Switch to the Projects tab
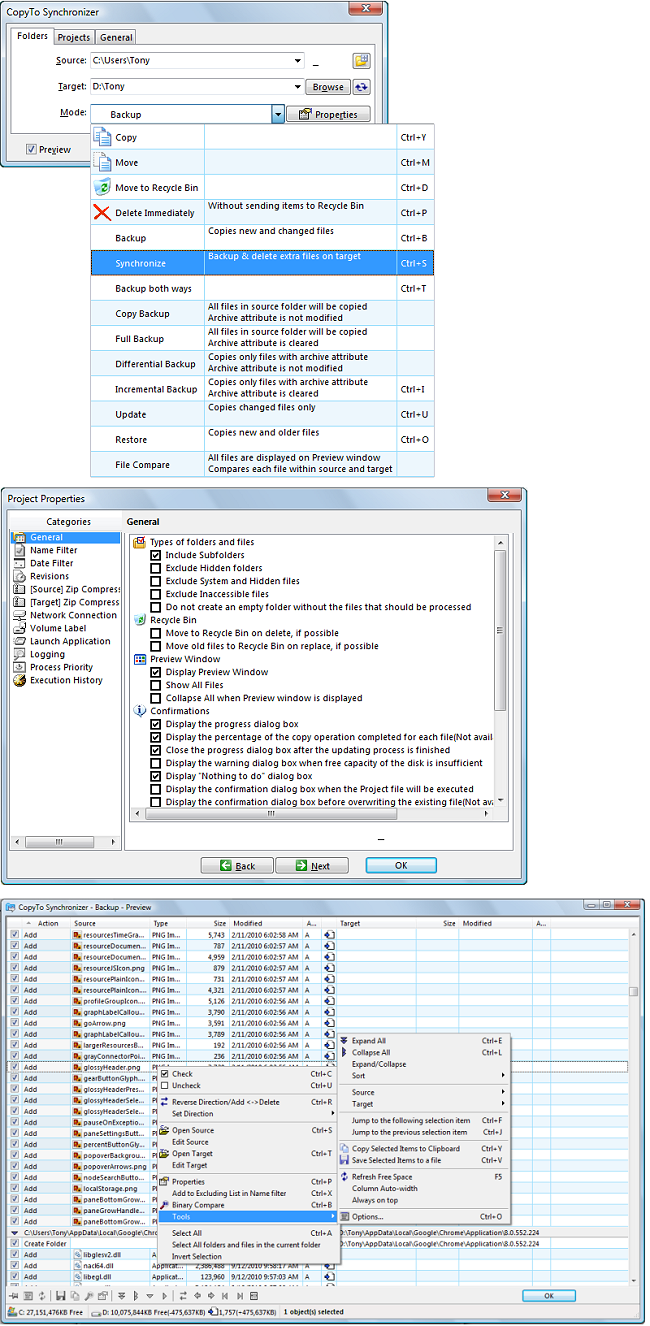 click(73, 37)
